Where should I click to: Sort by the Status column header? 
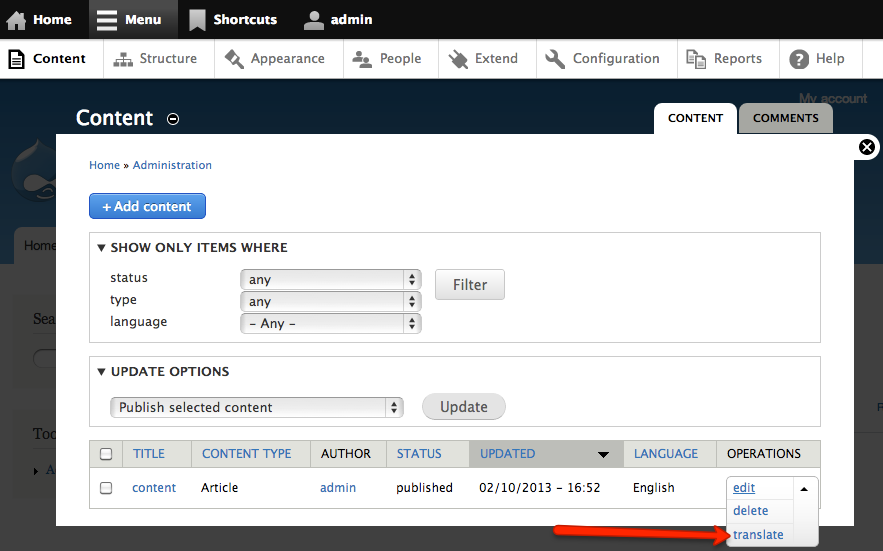click(x=419, y=454)
